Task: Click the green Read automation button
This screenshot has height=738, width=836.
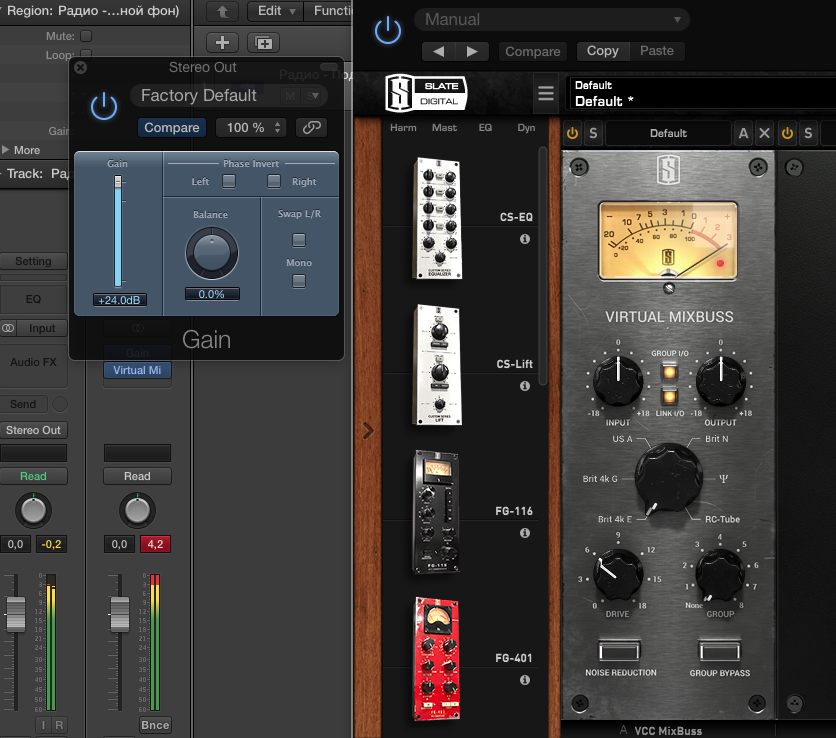Action: coord(33,476)
